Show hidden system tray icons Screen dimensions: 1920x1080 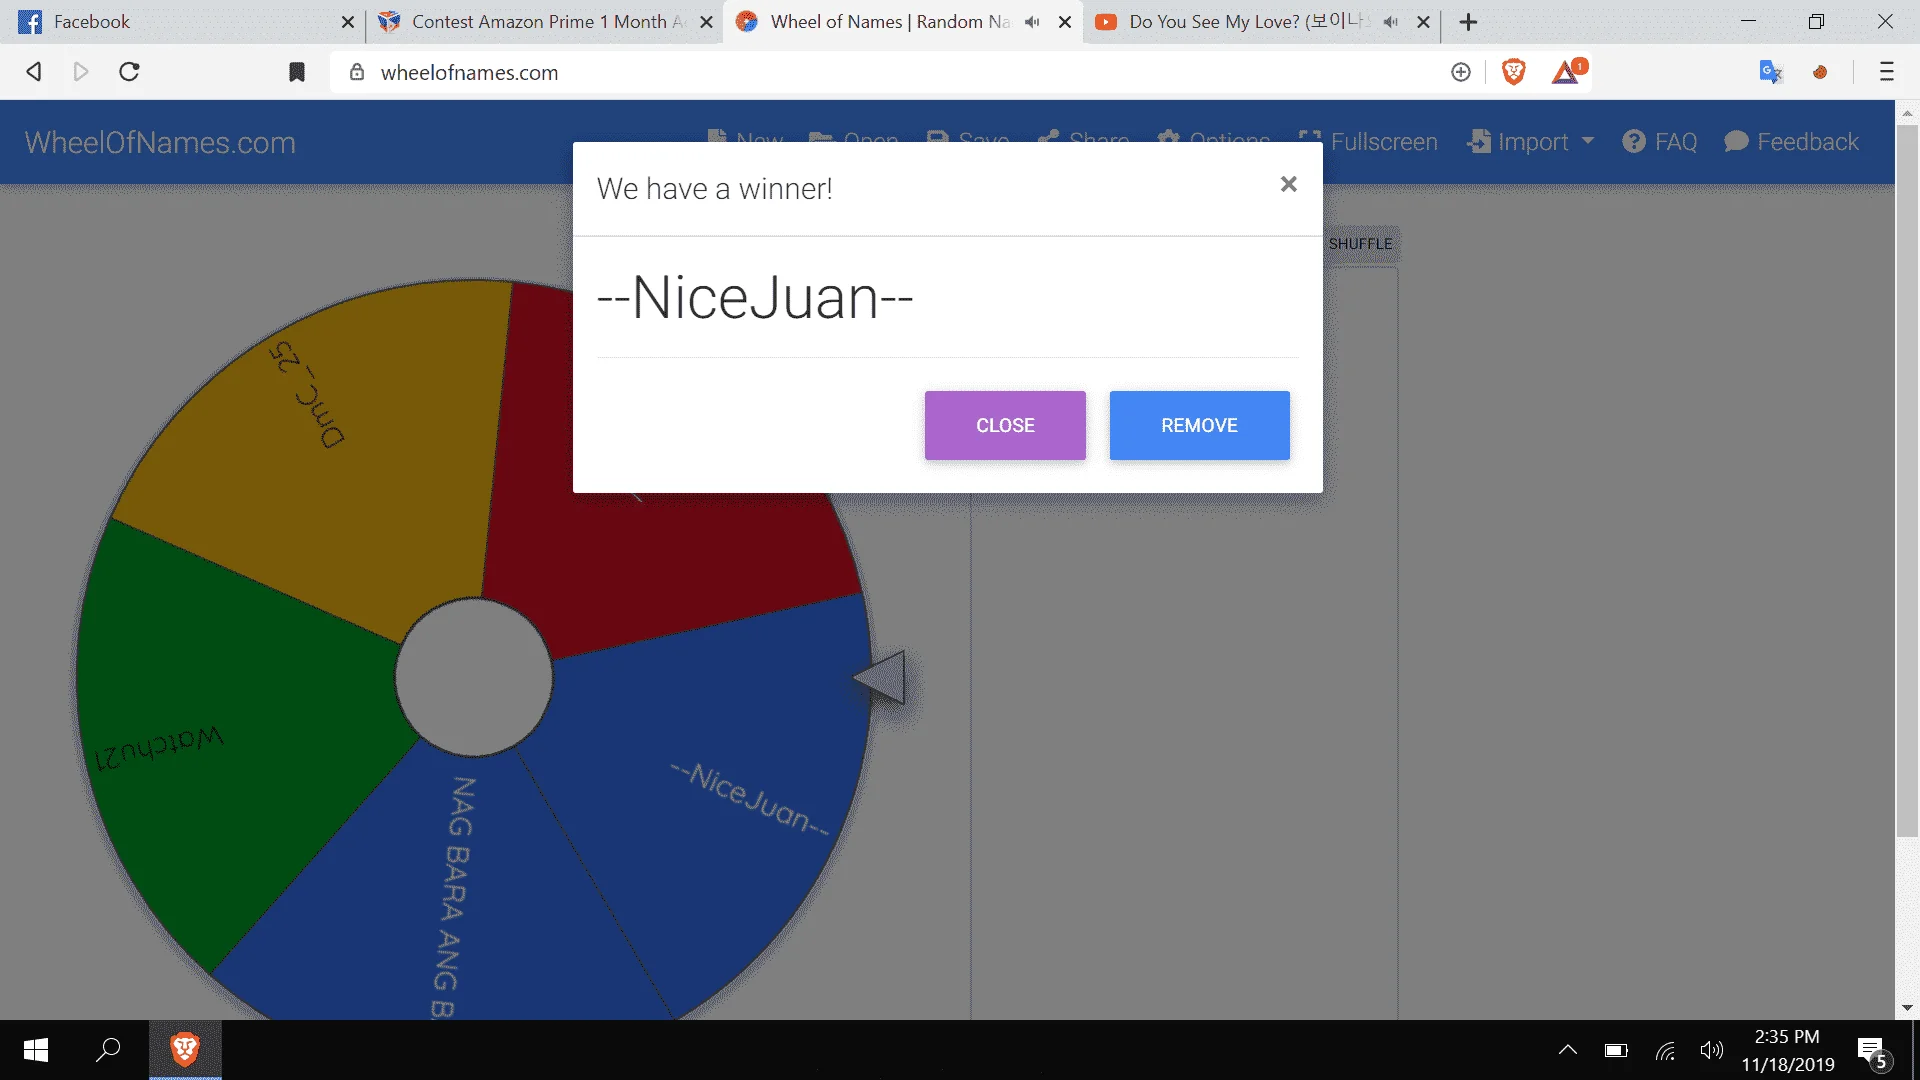1568,1050
